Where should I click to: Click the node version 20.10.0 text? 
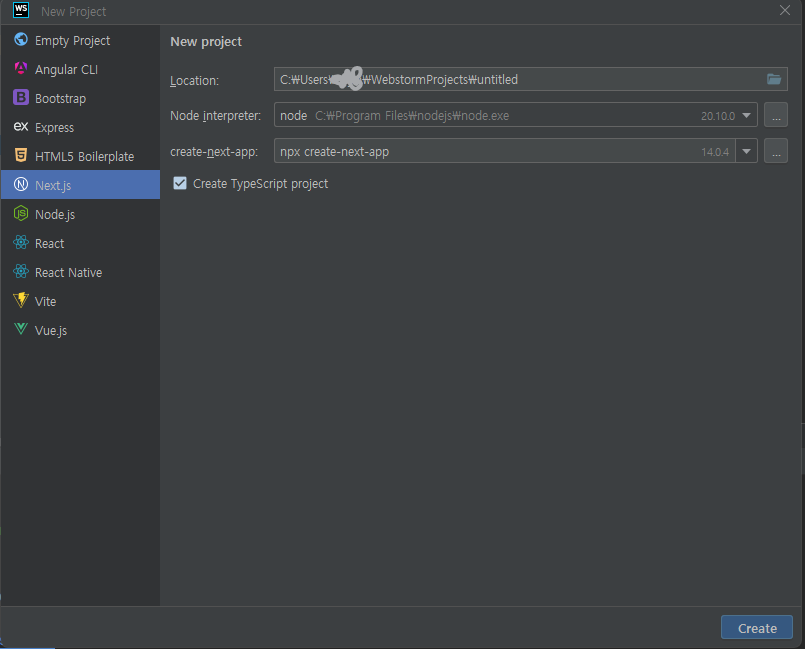pyautogui.click(x=718, y=116)
